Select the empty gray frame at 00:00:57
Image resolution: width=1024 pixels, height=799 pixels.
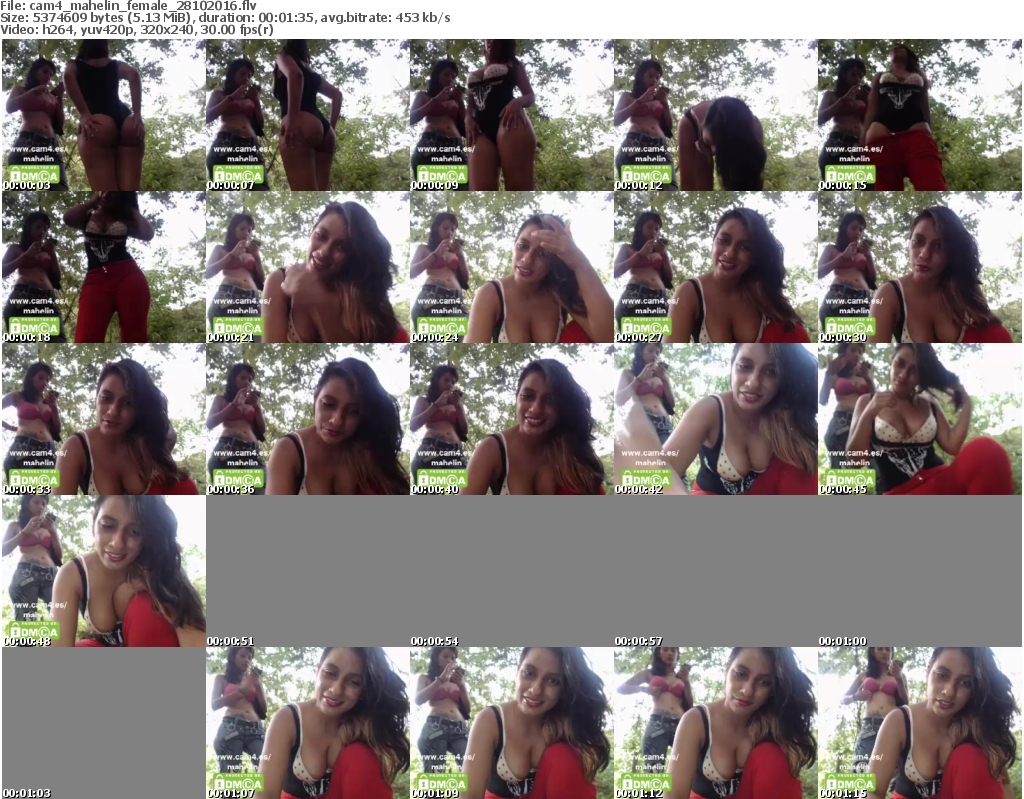click(715, 570)
